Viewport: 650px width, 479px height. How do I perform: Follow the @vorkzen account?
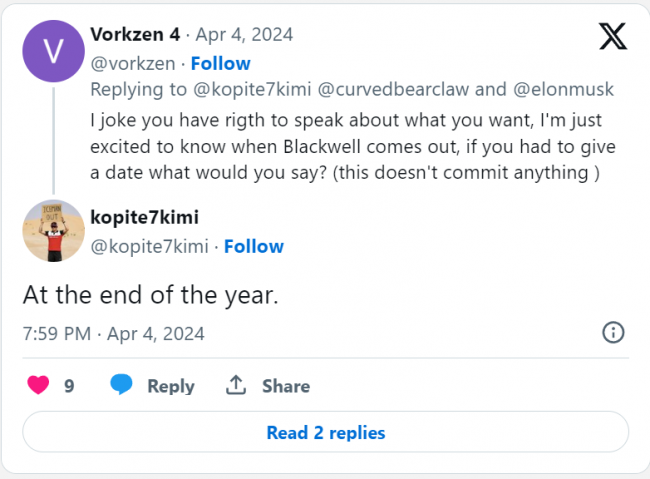click(x=221, y=63)
